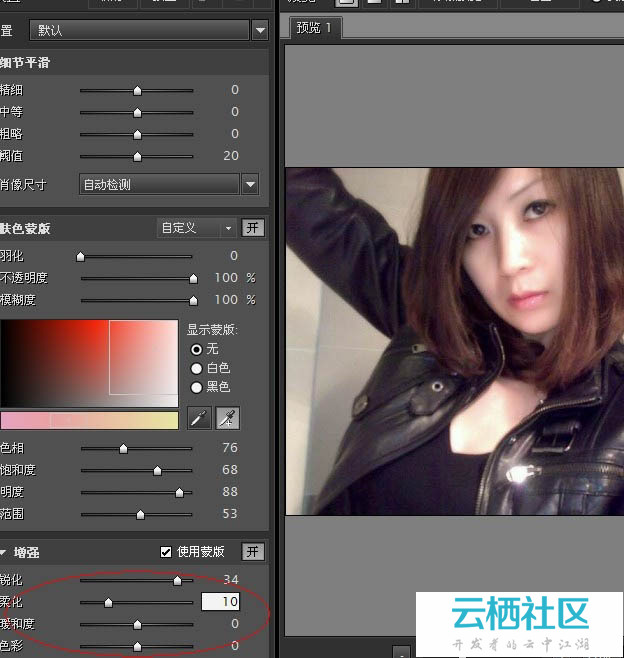Click the 粗略 slider handle
The image size is (624, 658).
tap(137, 134)
